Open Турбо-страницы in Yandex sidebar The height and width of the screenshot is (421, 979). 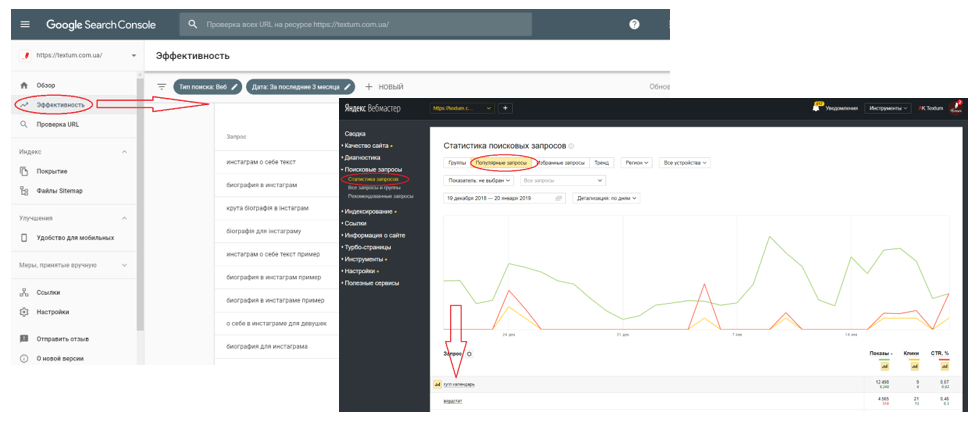tap(369, 247)
